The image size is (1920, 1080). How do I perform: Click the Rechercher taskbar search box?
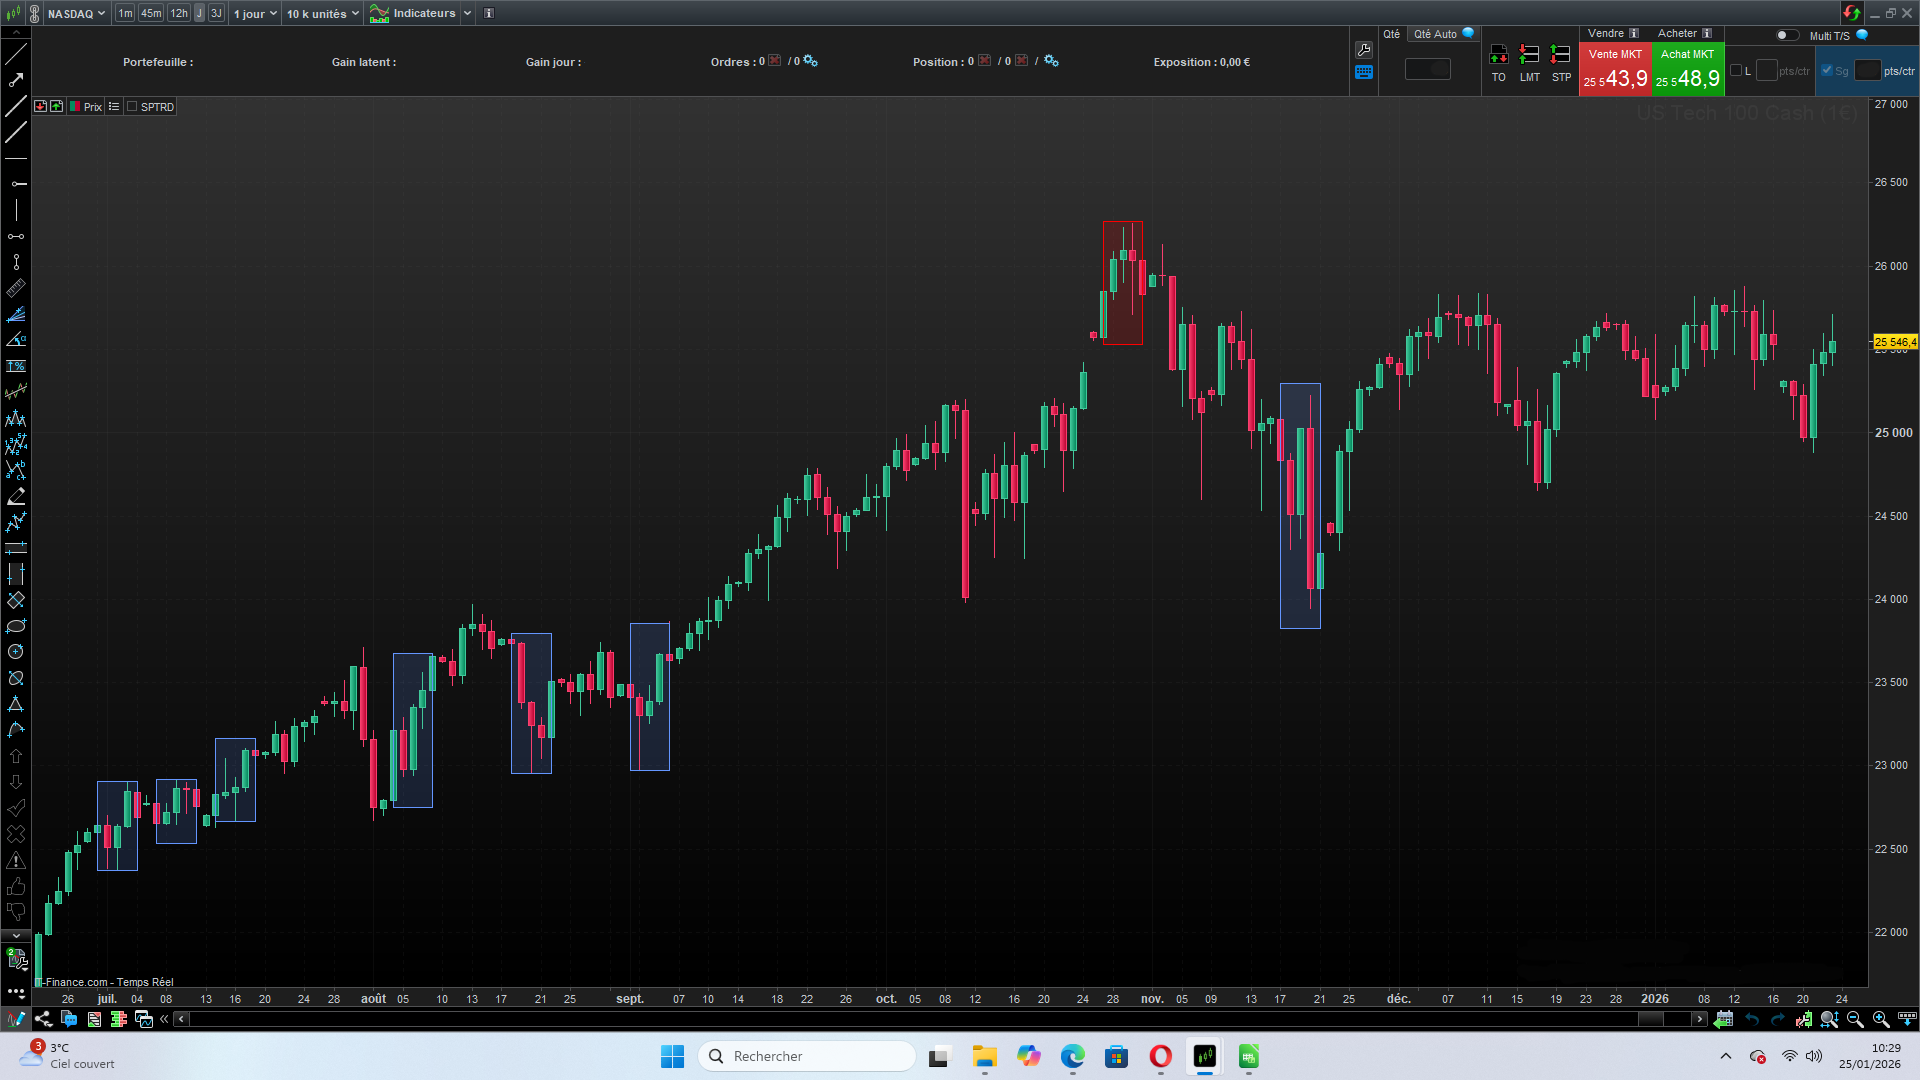click(807, 1056)
